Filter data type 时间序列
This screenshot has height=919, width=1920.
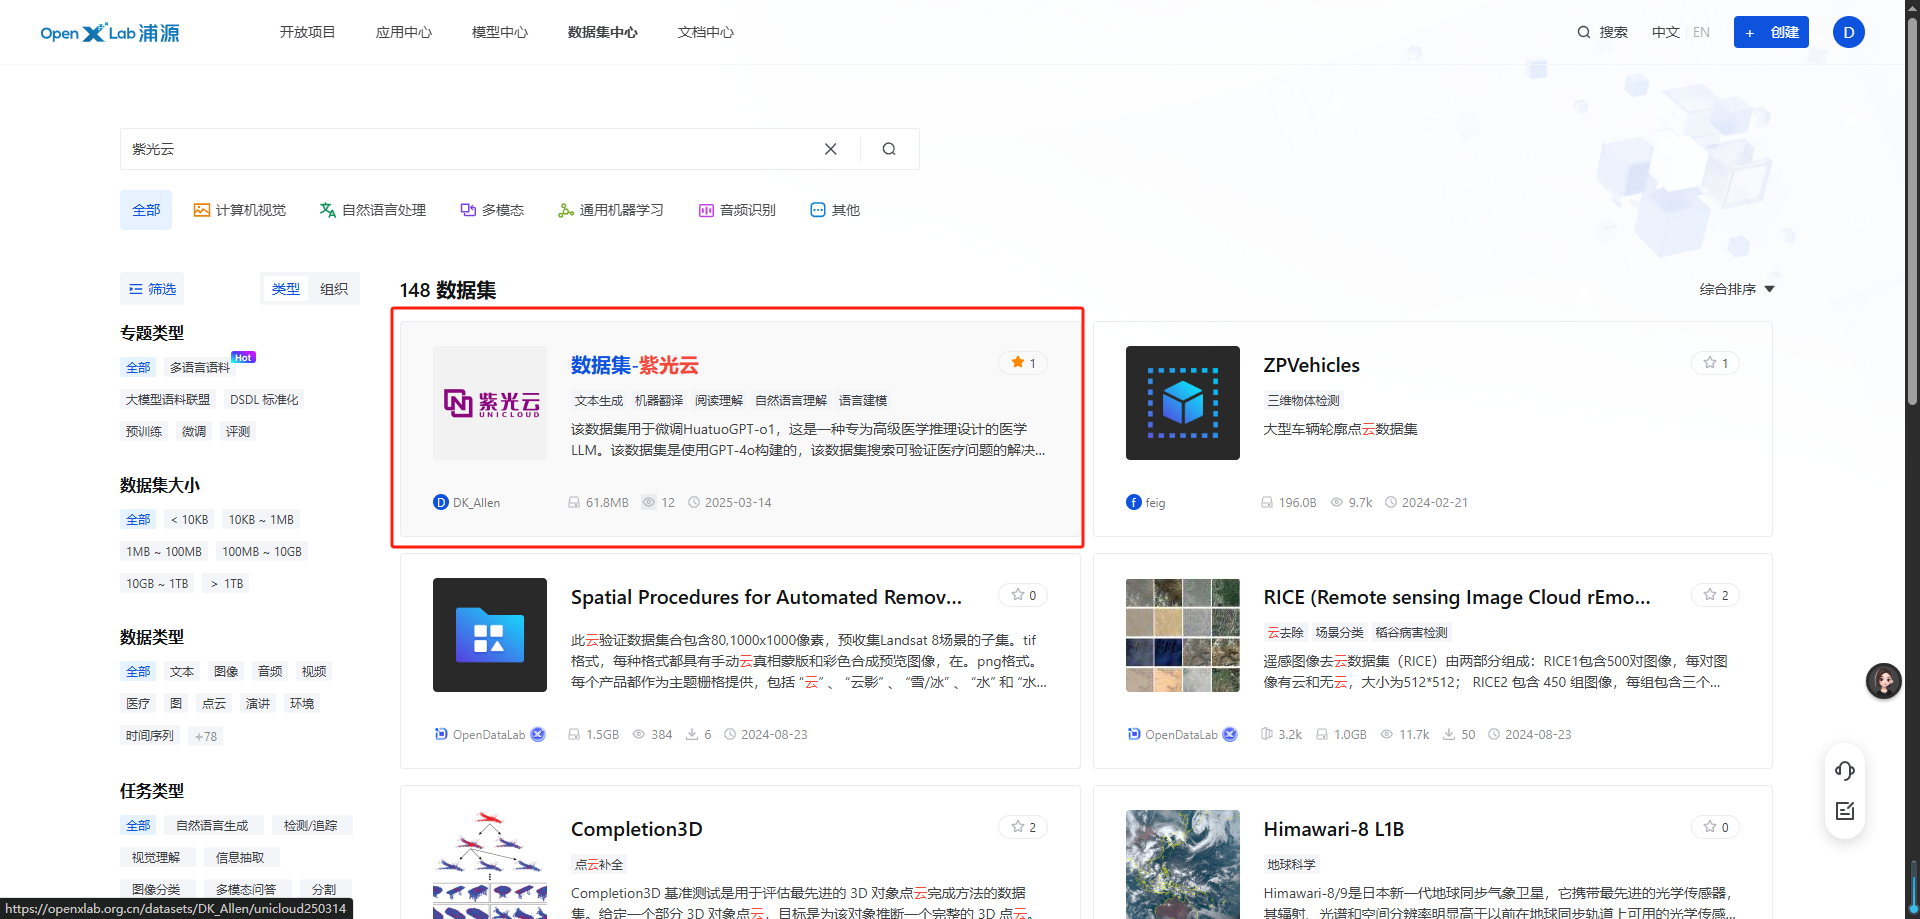click(150, 735)
